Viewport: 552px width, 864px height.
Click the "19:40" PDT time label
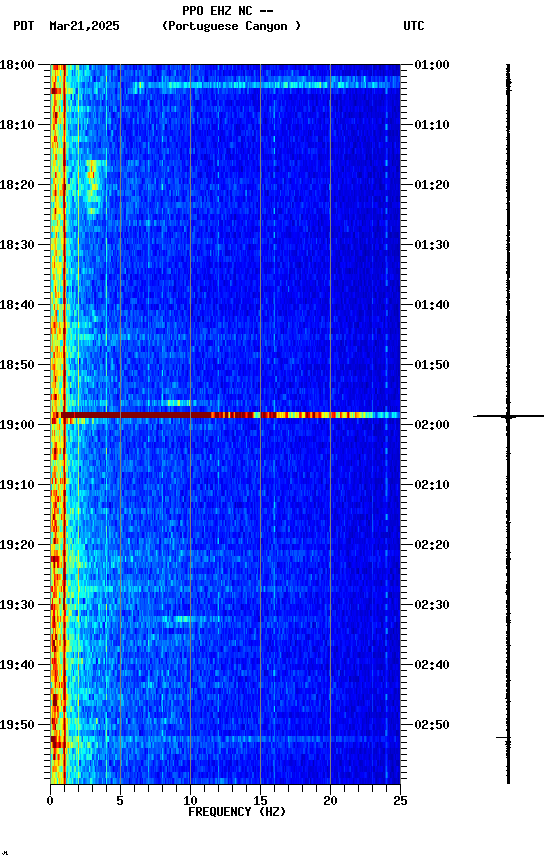point(17,665)
